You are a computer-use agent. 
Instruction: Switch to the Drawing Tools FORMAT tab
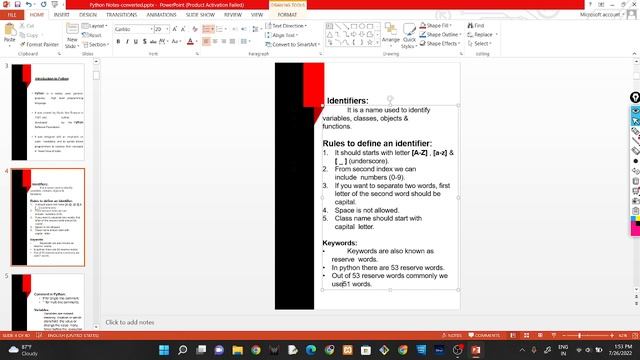287,15
